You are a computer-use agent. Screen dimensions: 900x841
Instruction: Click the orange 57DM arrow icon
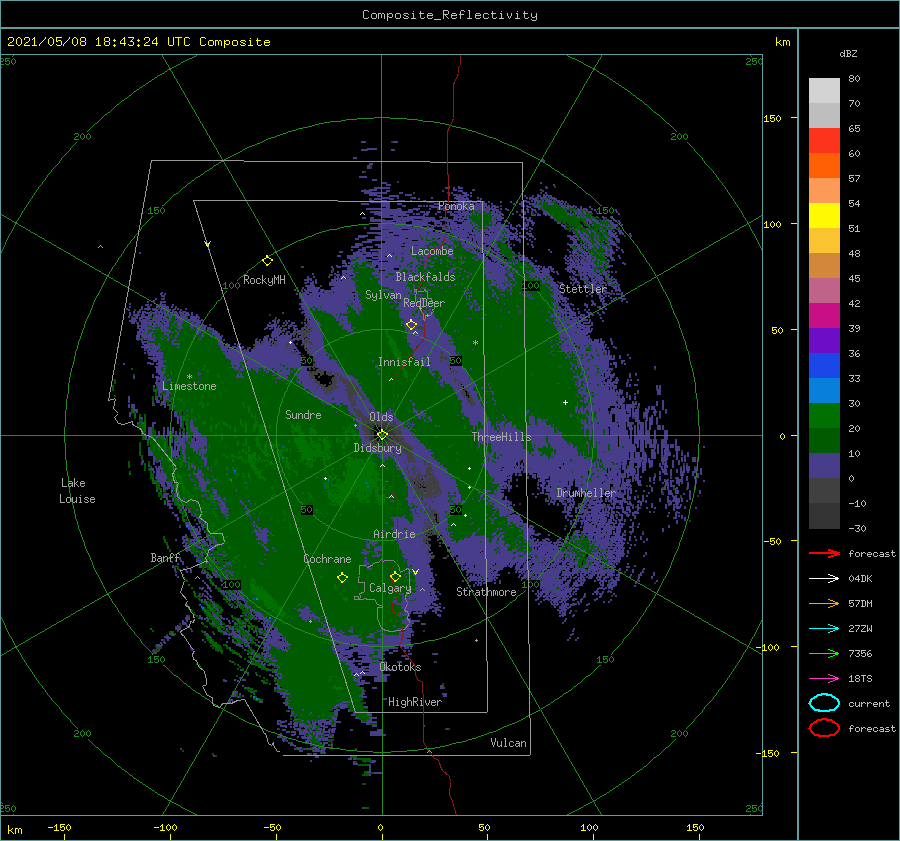[824, 603]
